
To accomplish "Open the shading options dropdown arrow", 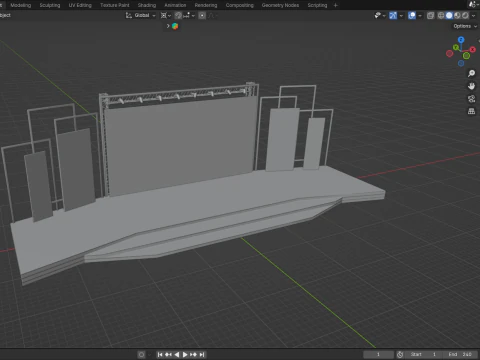I will click(473, 15).
